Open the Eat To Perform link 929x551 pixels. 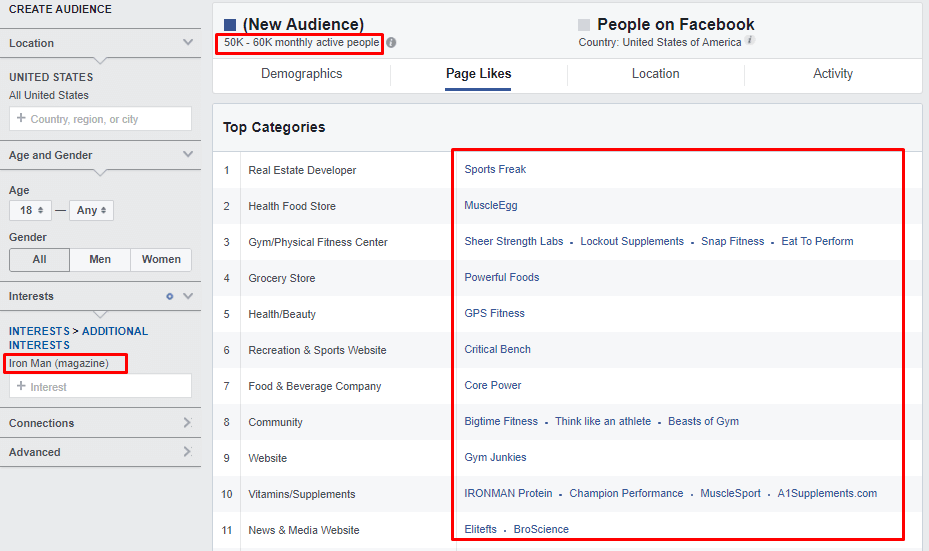click(817, 241)
